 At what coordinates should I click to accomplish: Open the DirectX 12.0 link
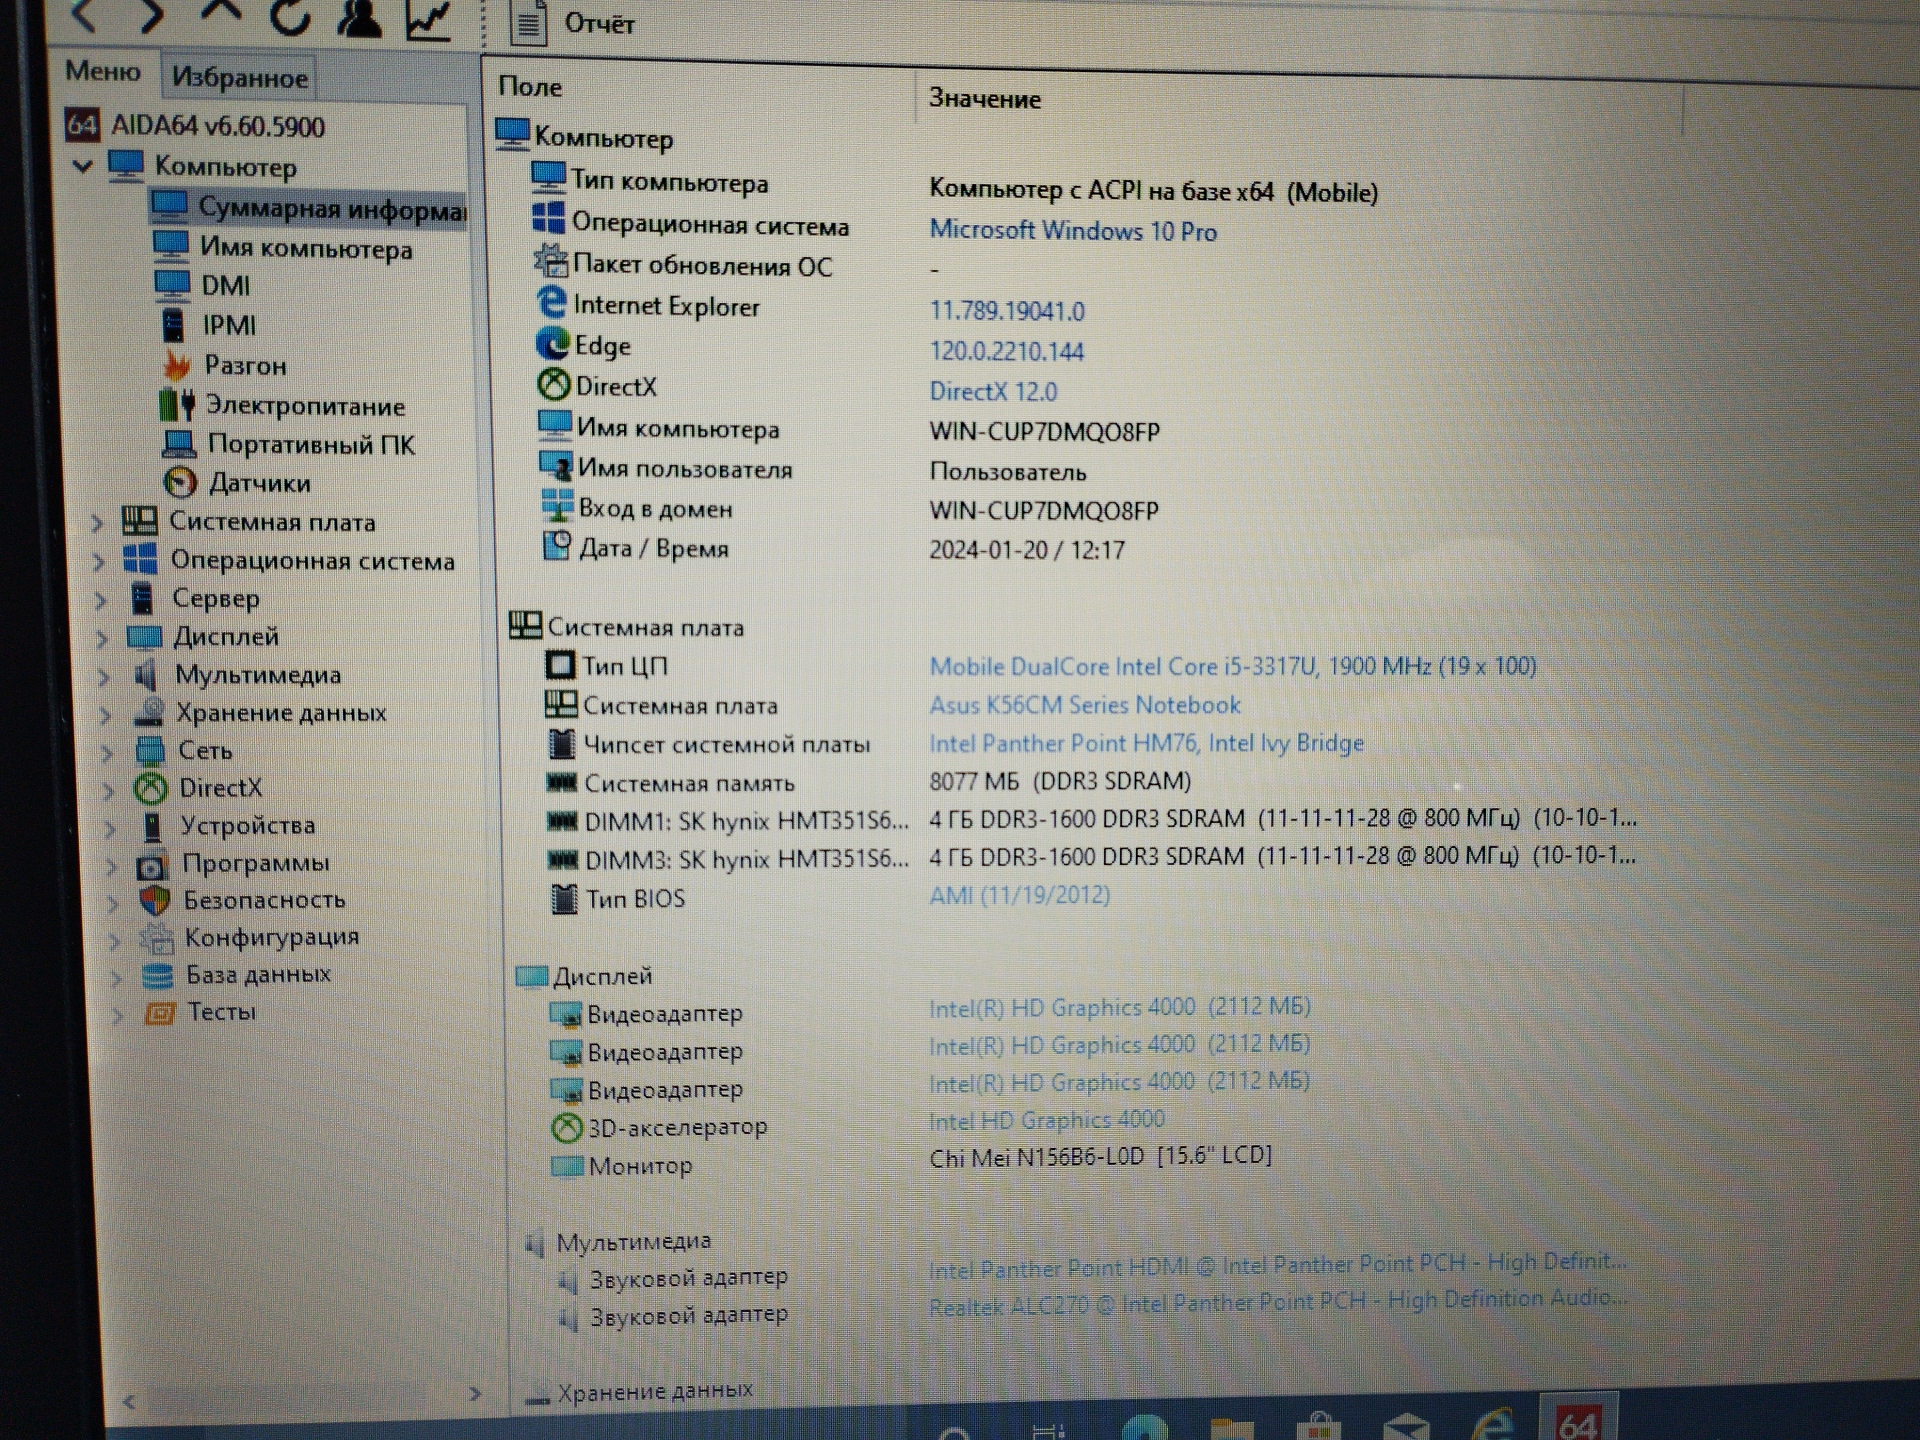pos(993,391)
